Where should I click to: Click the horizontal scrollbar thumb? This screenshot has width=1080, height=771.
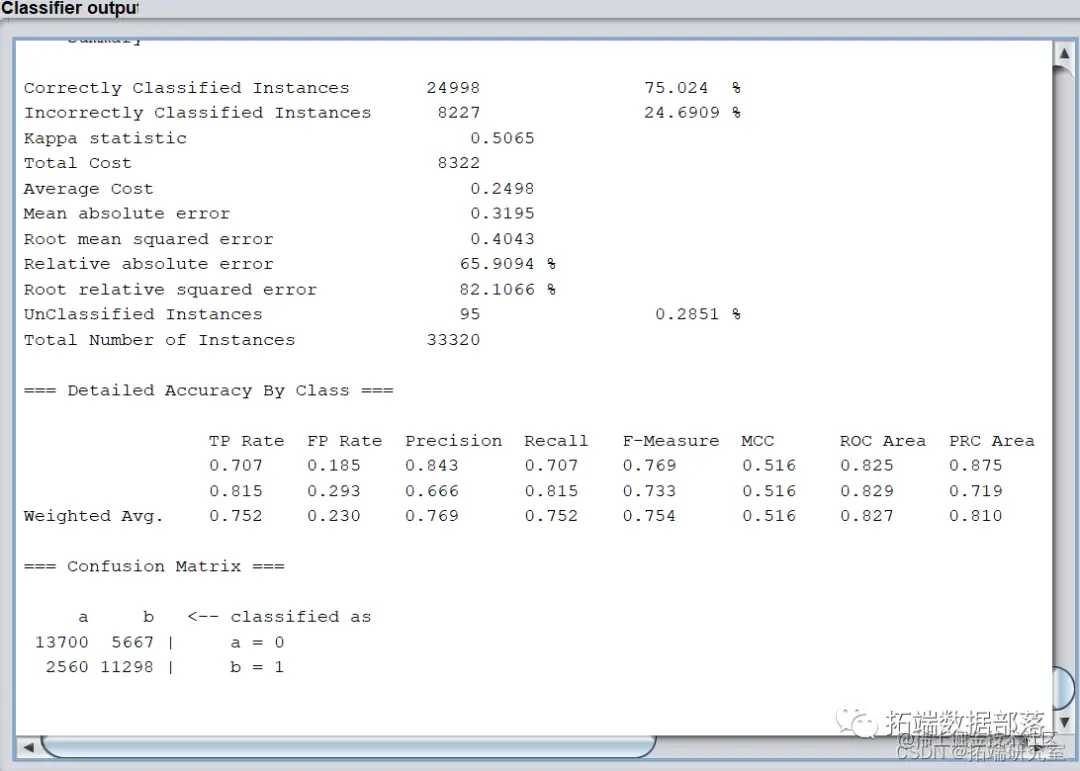[348, 747]
